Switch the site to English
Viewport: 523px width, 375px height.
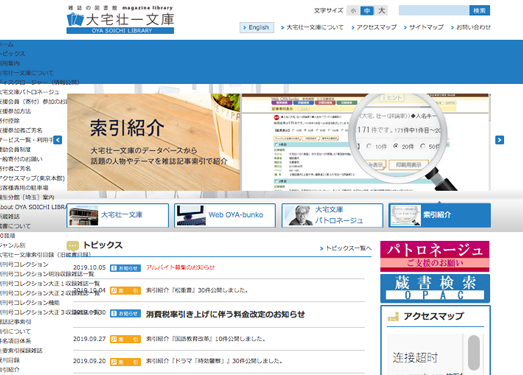(256, 27)
